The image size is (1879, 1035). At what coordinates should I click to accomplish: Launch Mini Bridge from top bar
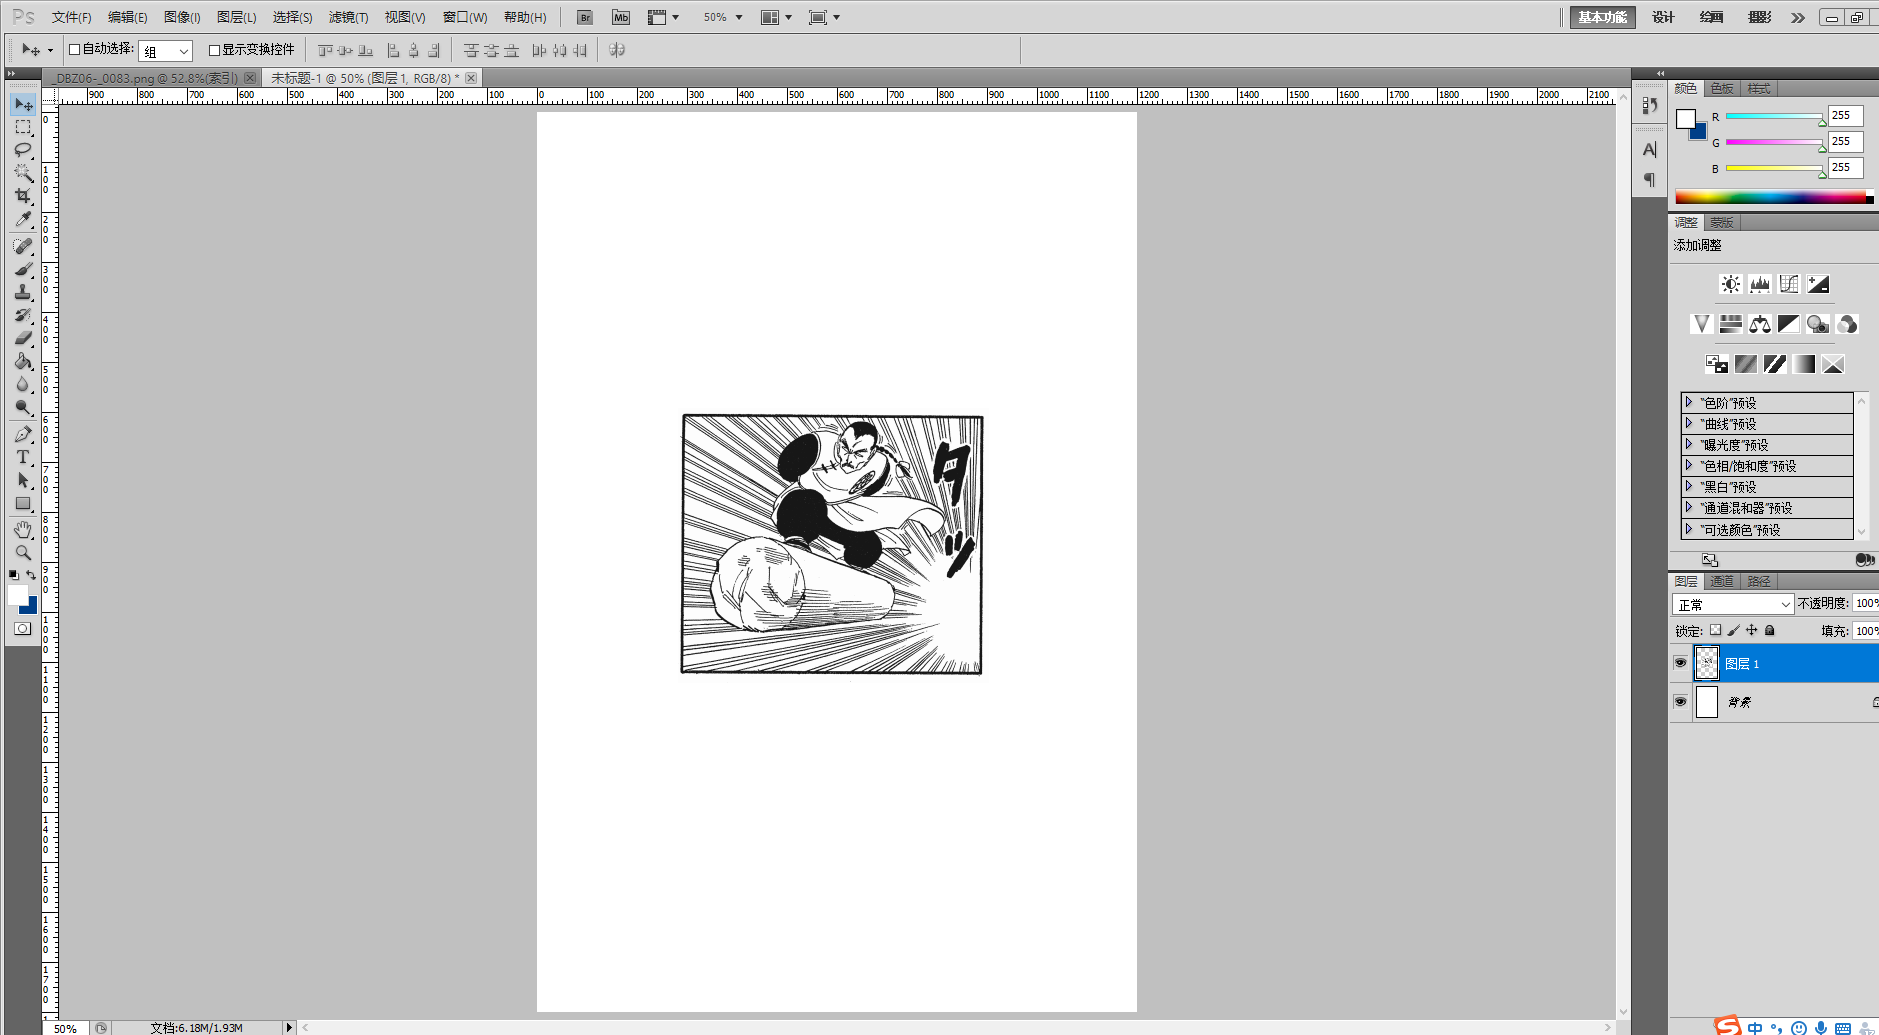click(x=621, y=17)
